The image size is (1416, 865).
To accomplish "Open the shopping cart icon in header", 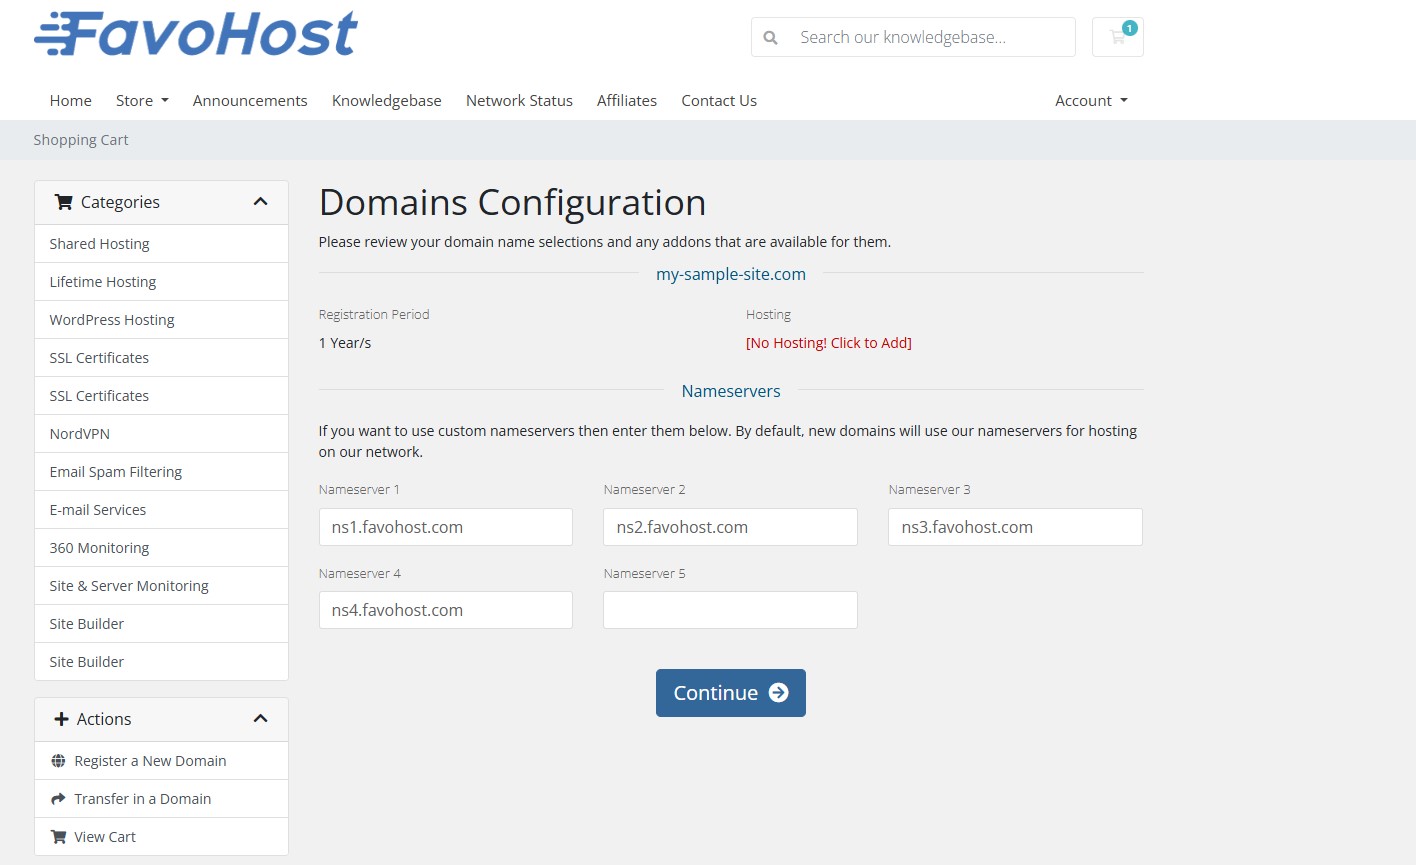I will (x=1117, y=37).
